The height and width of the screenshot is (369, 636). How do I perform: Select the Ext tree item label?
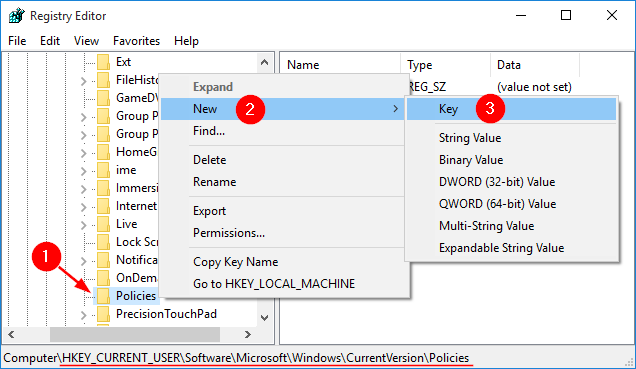click(x=123, y=62)
